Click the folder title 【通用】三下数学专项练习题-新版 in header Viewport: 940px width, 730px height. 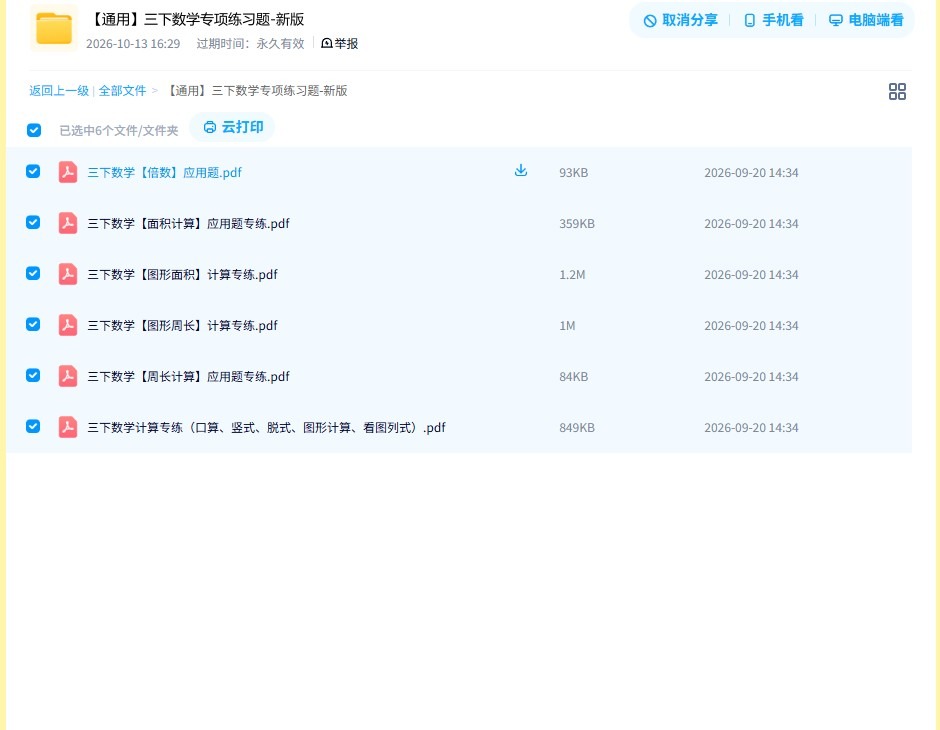click(195, 20)
